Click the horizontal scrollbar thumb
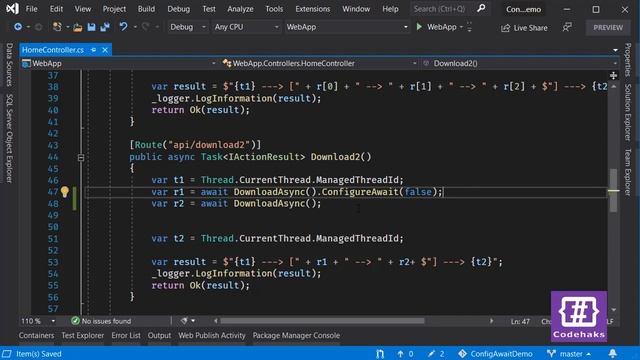 click(322, 321)
